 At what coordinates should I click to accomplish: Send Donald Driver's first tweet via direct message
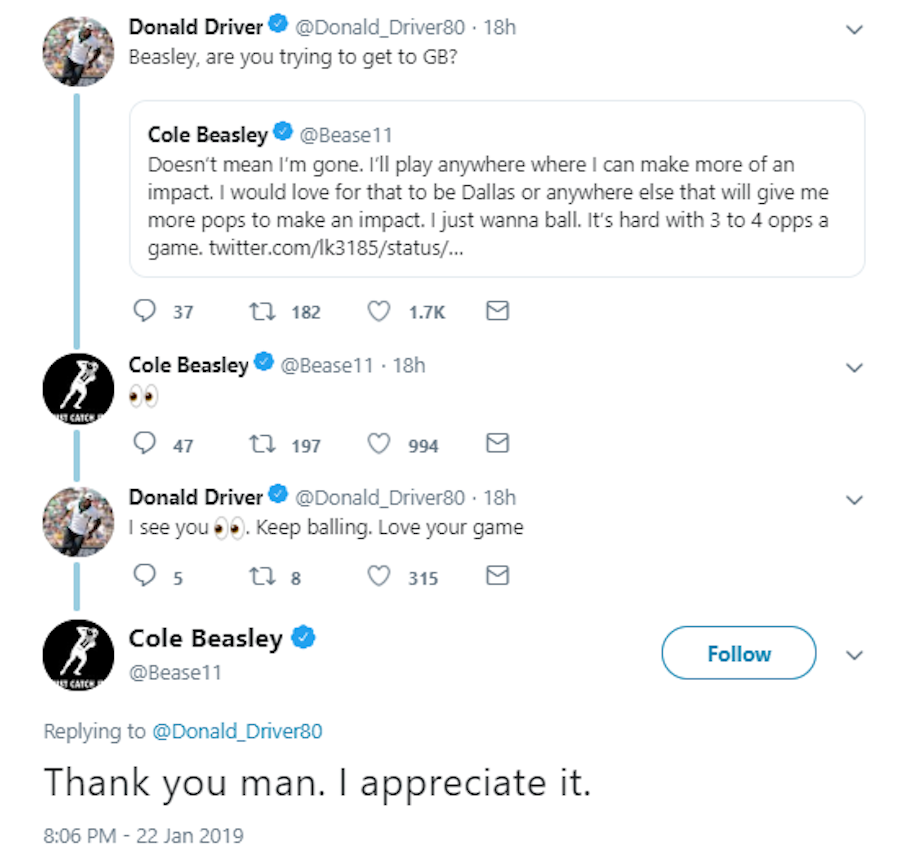tap(497, 312)
